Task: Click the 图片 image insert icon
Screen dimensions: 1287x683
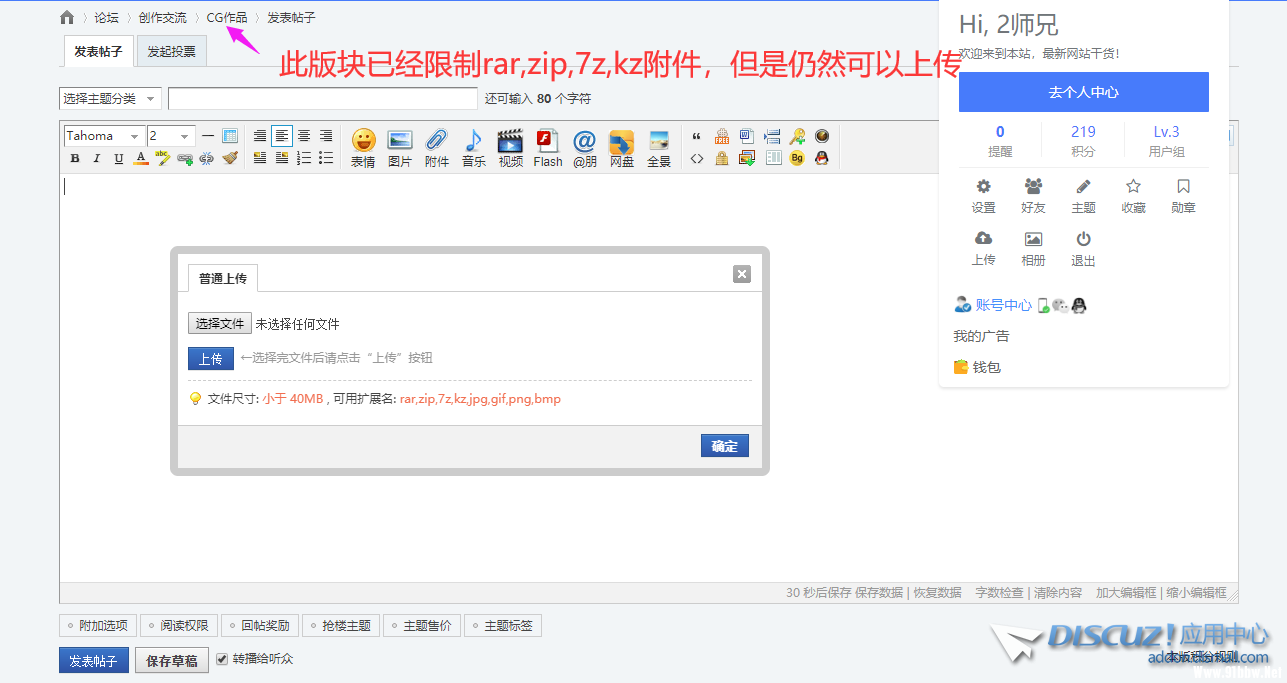Action: tap(399, 146)
